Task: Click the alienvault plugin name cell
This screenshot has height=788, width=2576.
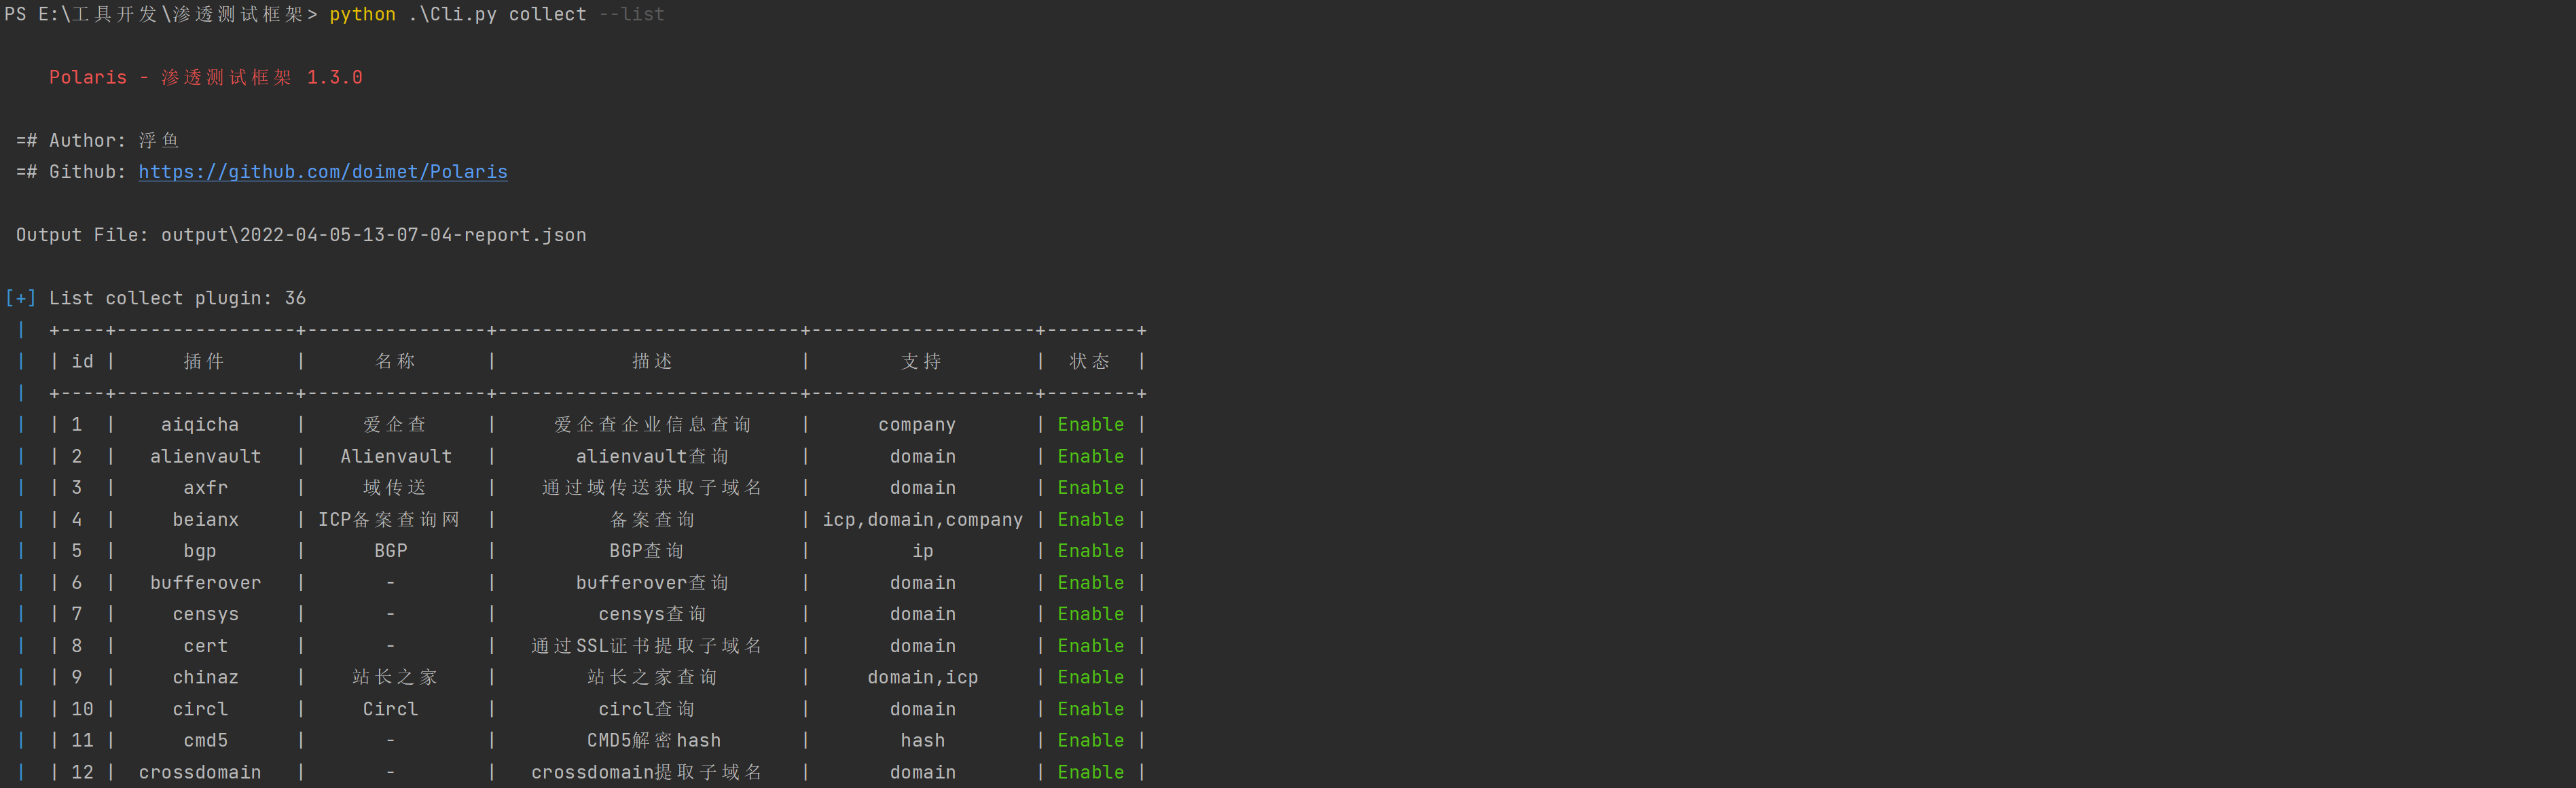Action: pyautogui.click(x=205, y=456)
